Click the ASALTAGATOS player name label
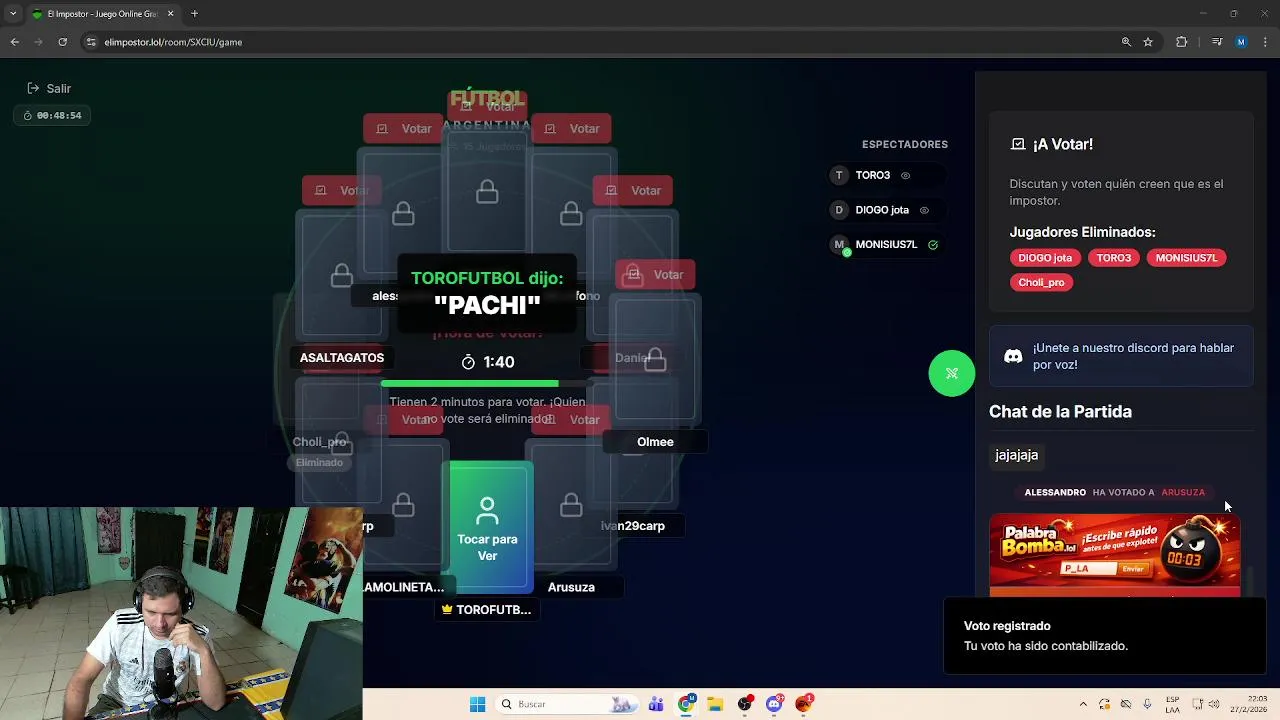This screenshot has width=1280, height=720. 342,358
